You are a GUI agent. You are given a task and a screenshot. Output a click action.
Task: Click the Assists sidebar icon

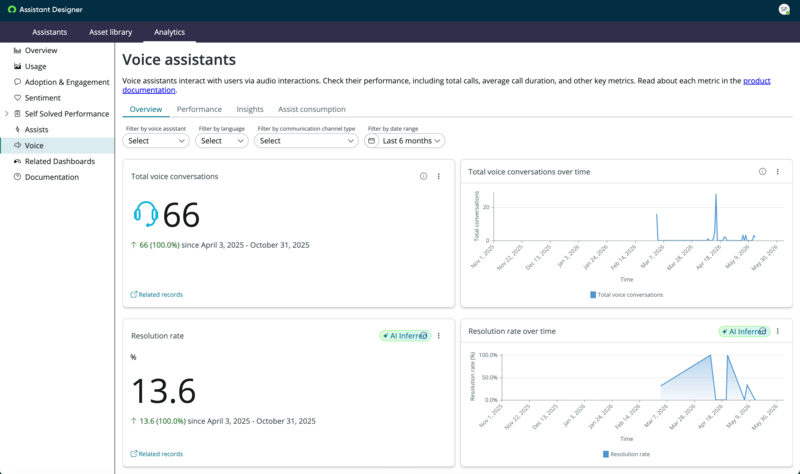[17, 130]
